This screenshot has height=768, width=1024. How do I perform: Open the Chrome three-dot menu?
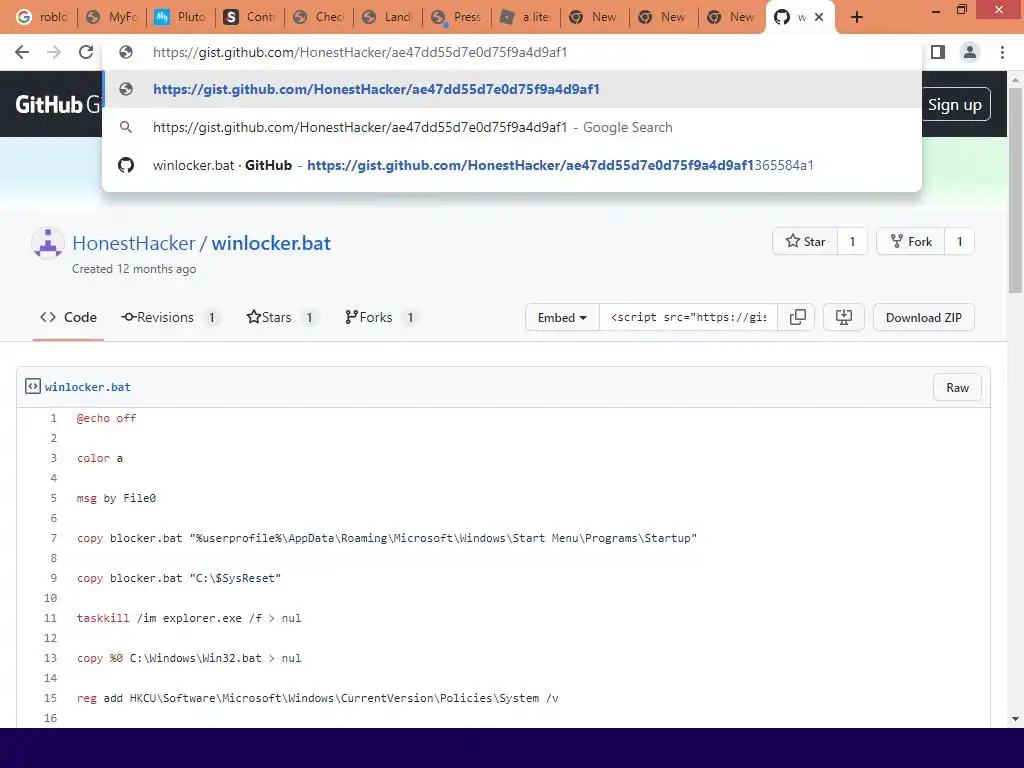click(1002, 52)
